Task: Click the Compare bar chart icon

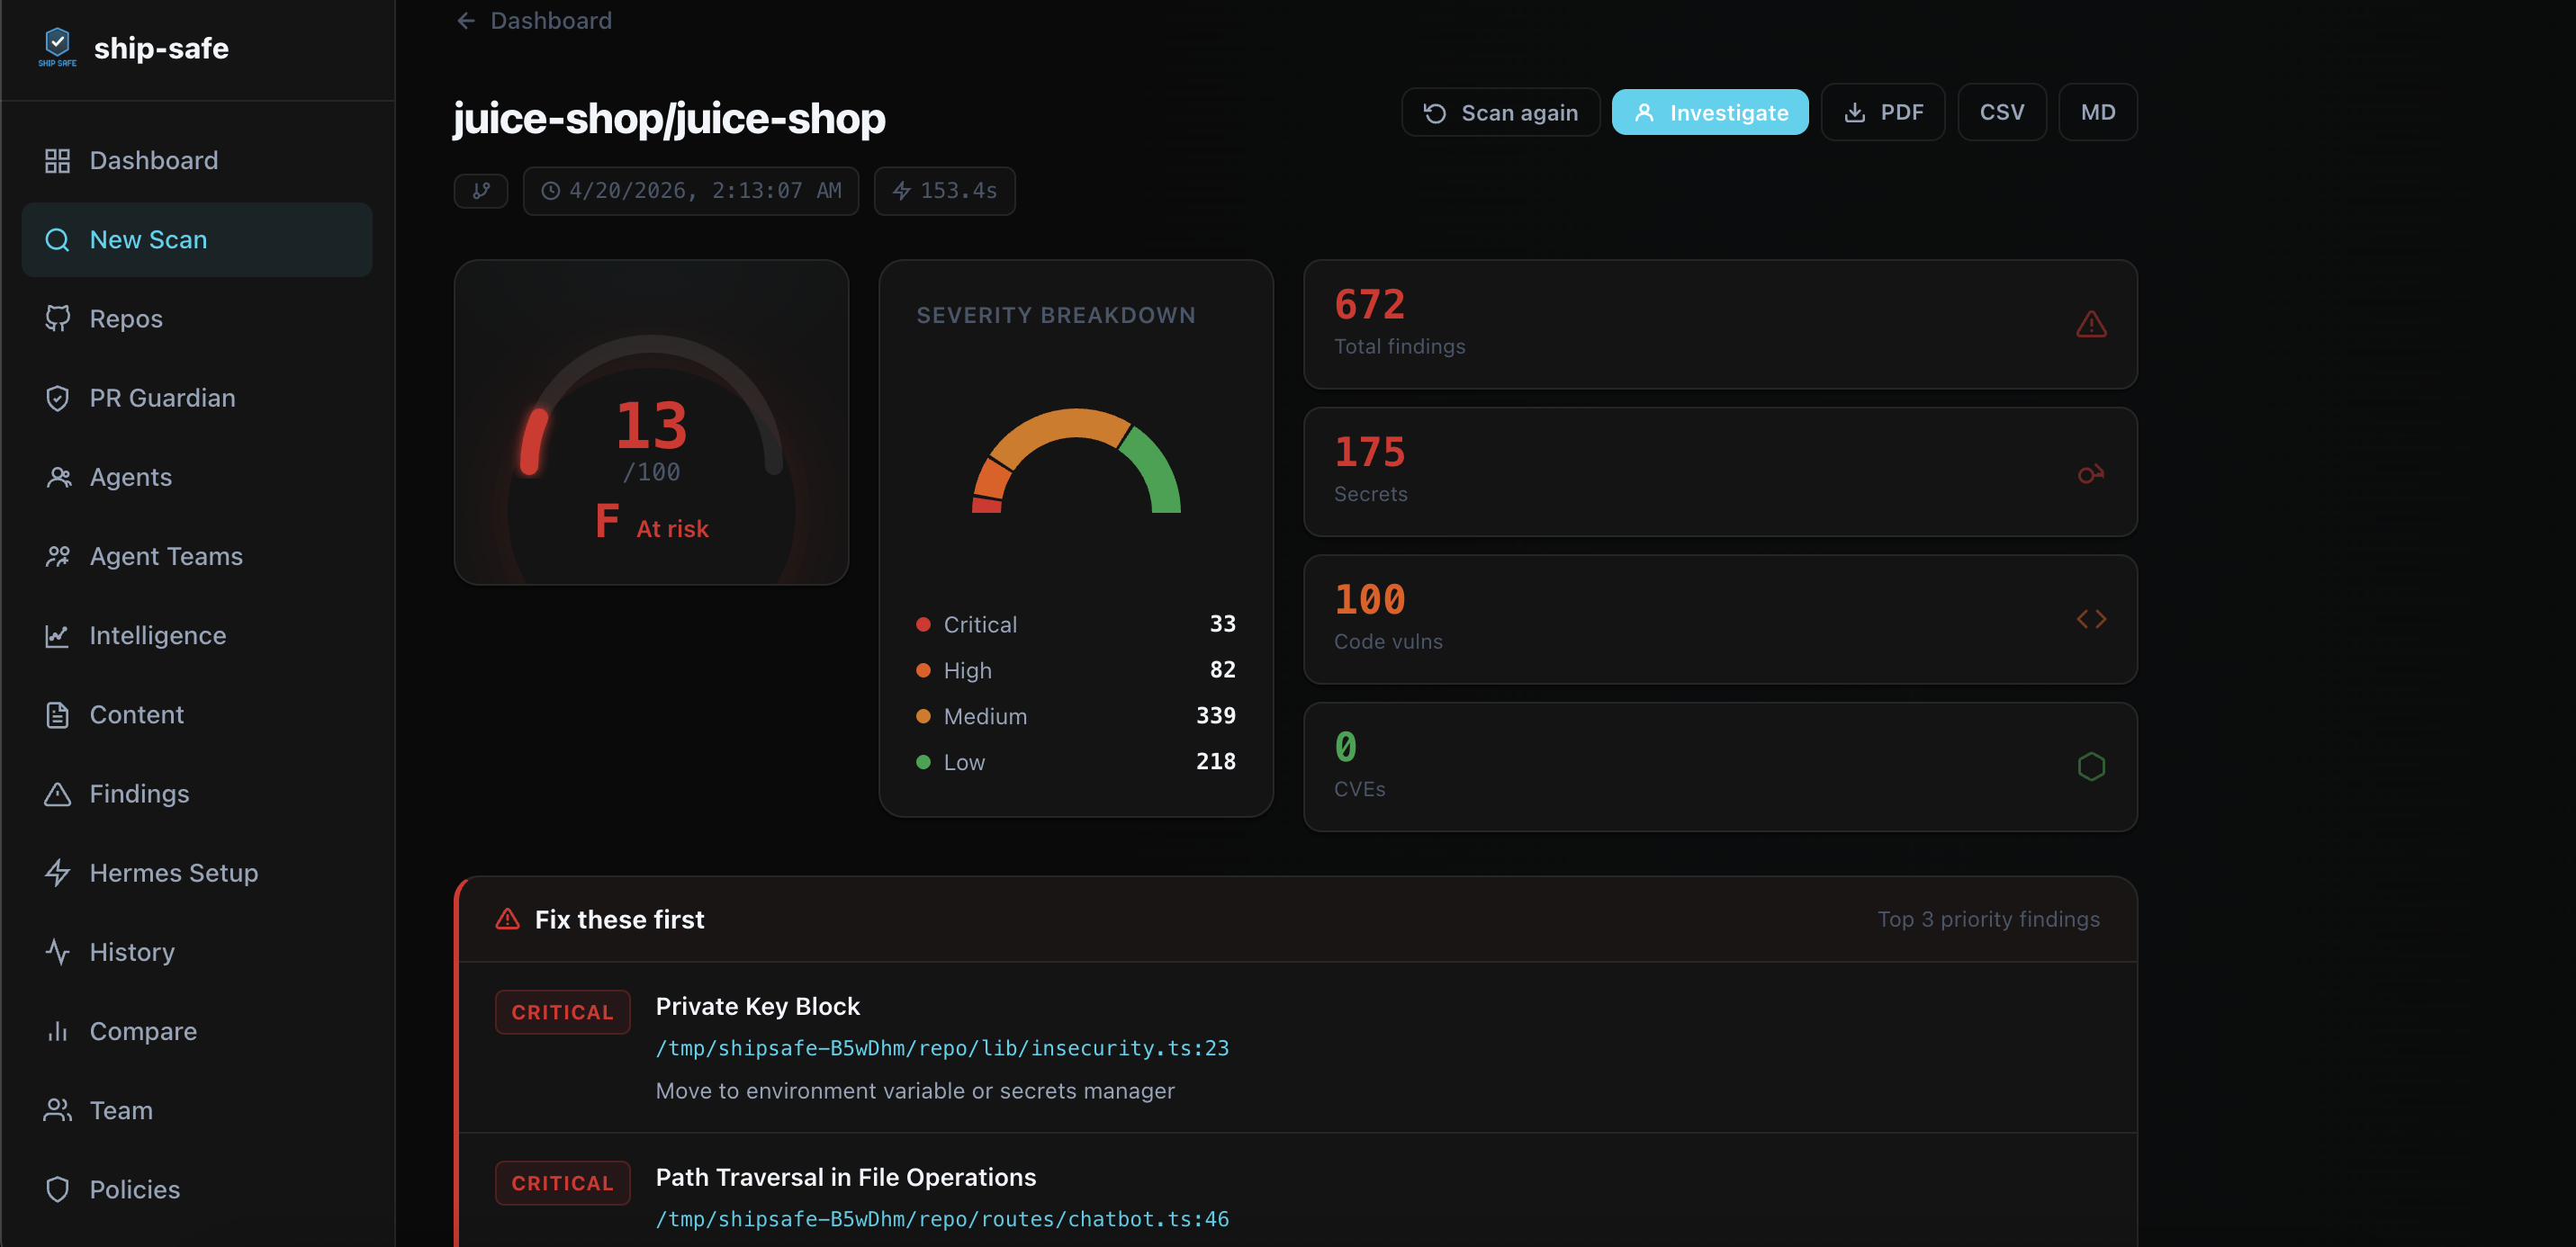Action: (57, 1031)
